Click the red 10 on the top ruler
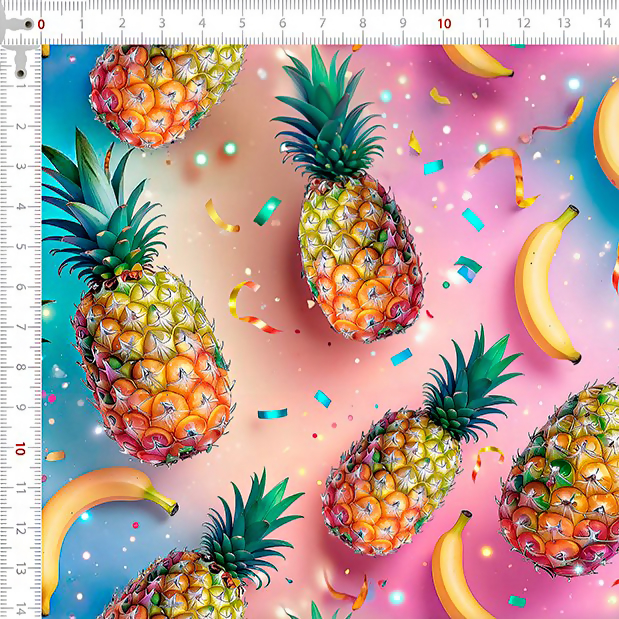This screenshot has height=619, width=619. point(444,23)
